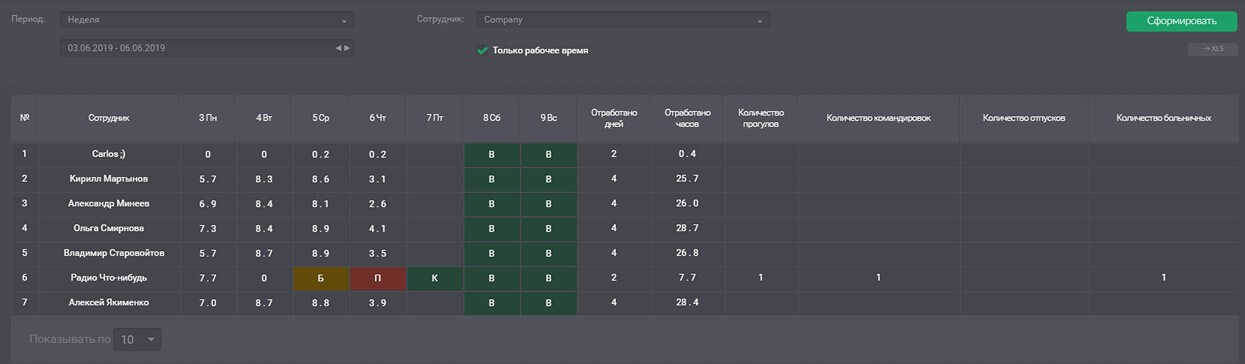Screen dimensions: 1245x364
Task: Open the Период dropdown showing Неделя
Action: 207,20
